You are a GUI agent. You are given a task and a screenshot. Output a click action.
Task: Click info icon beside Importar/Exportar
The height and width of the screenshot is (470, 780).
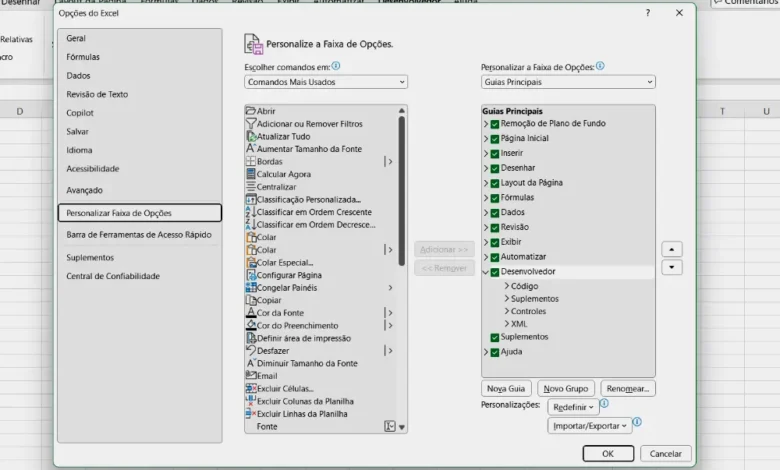click(x=637, y=423)
